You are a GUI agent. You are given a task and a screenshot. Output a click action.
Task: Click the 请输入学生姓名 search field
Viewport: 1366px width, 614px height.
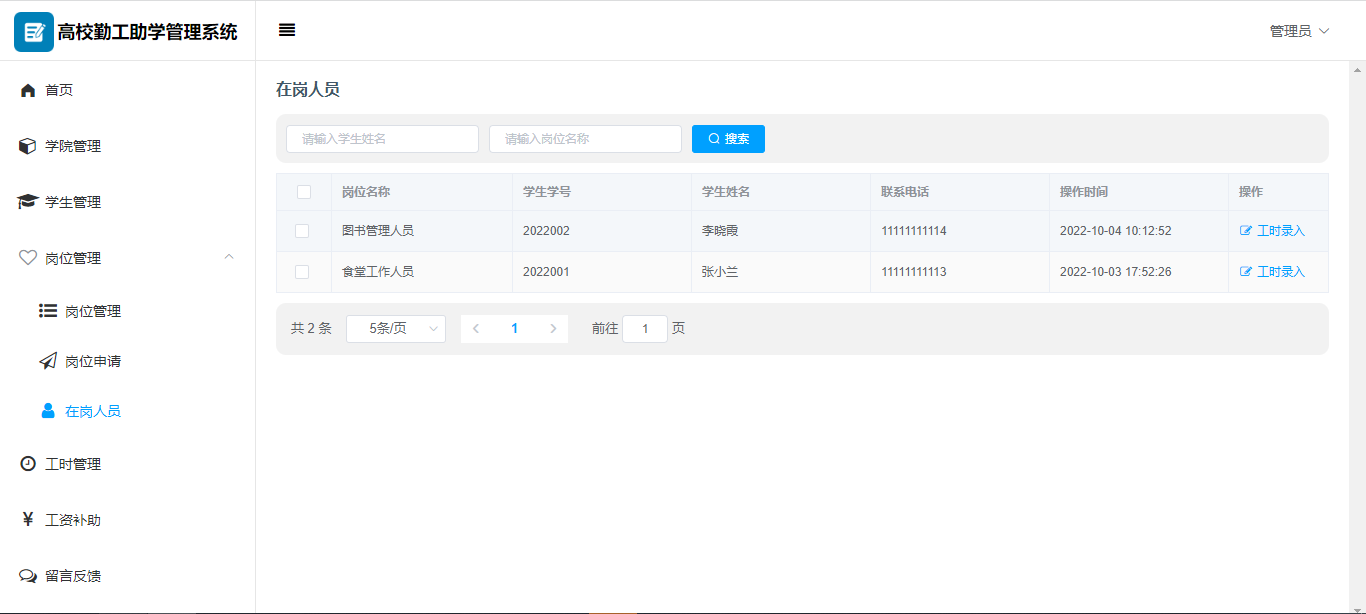pyautogui.click(x=382, y=139)
